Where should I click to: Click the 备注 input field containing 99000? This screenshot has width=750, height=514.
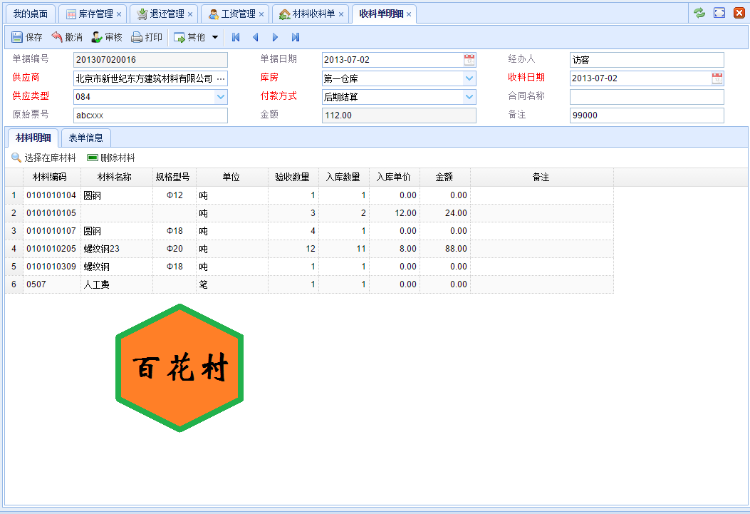(x=646, y=115)
